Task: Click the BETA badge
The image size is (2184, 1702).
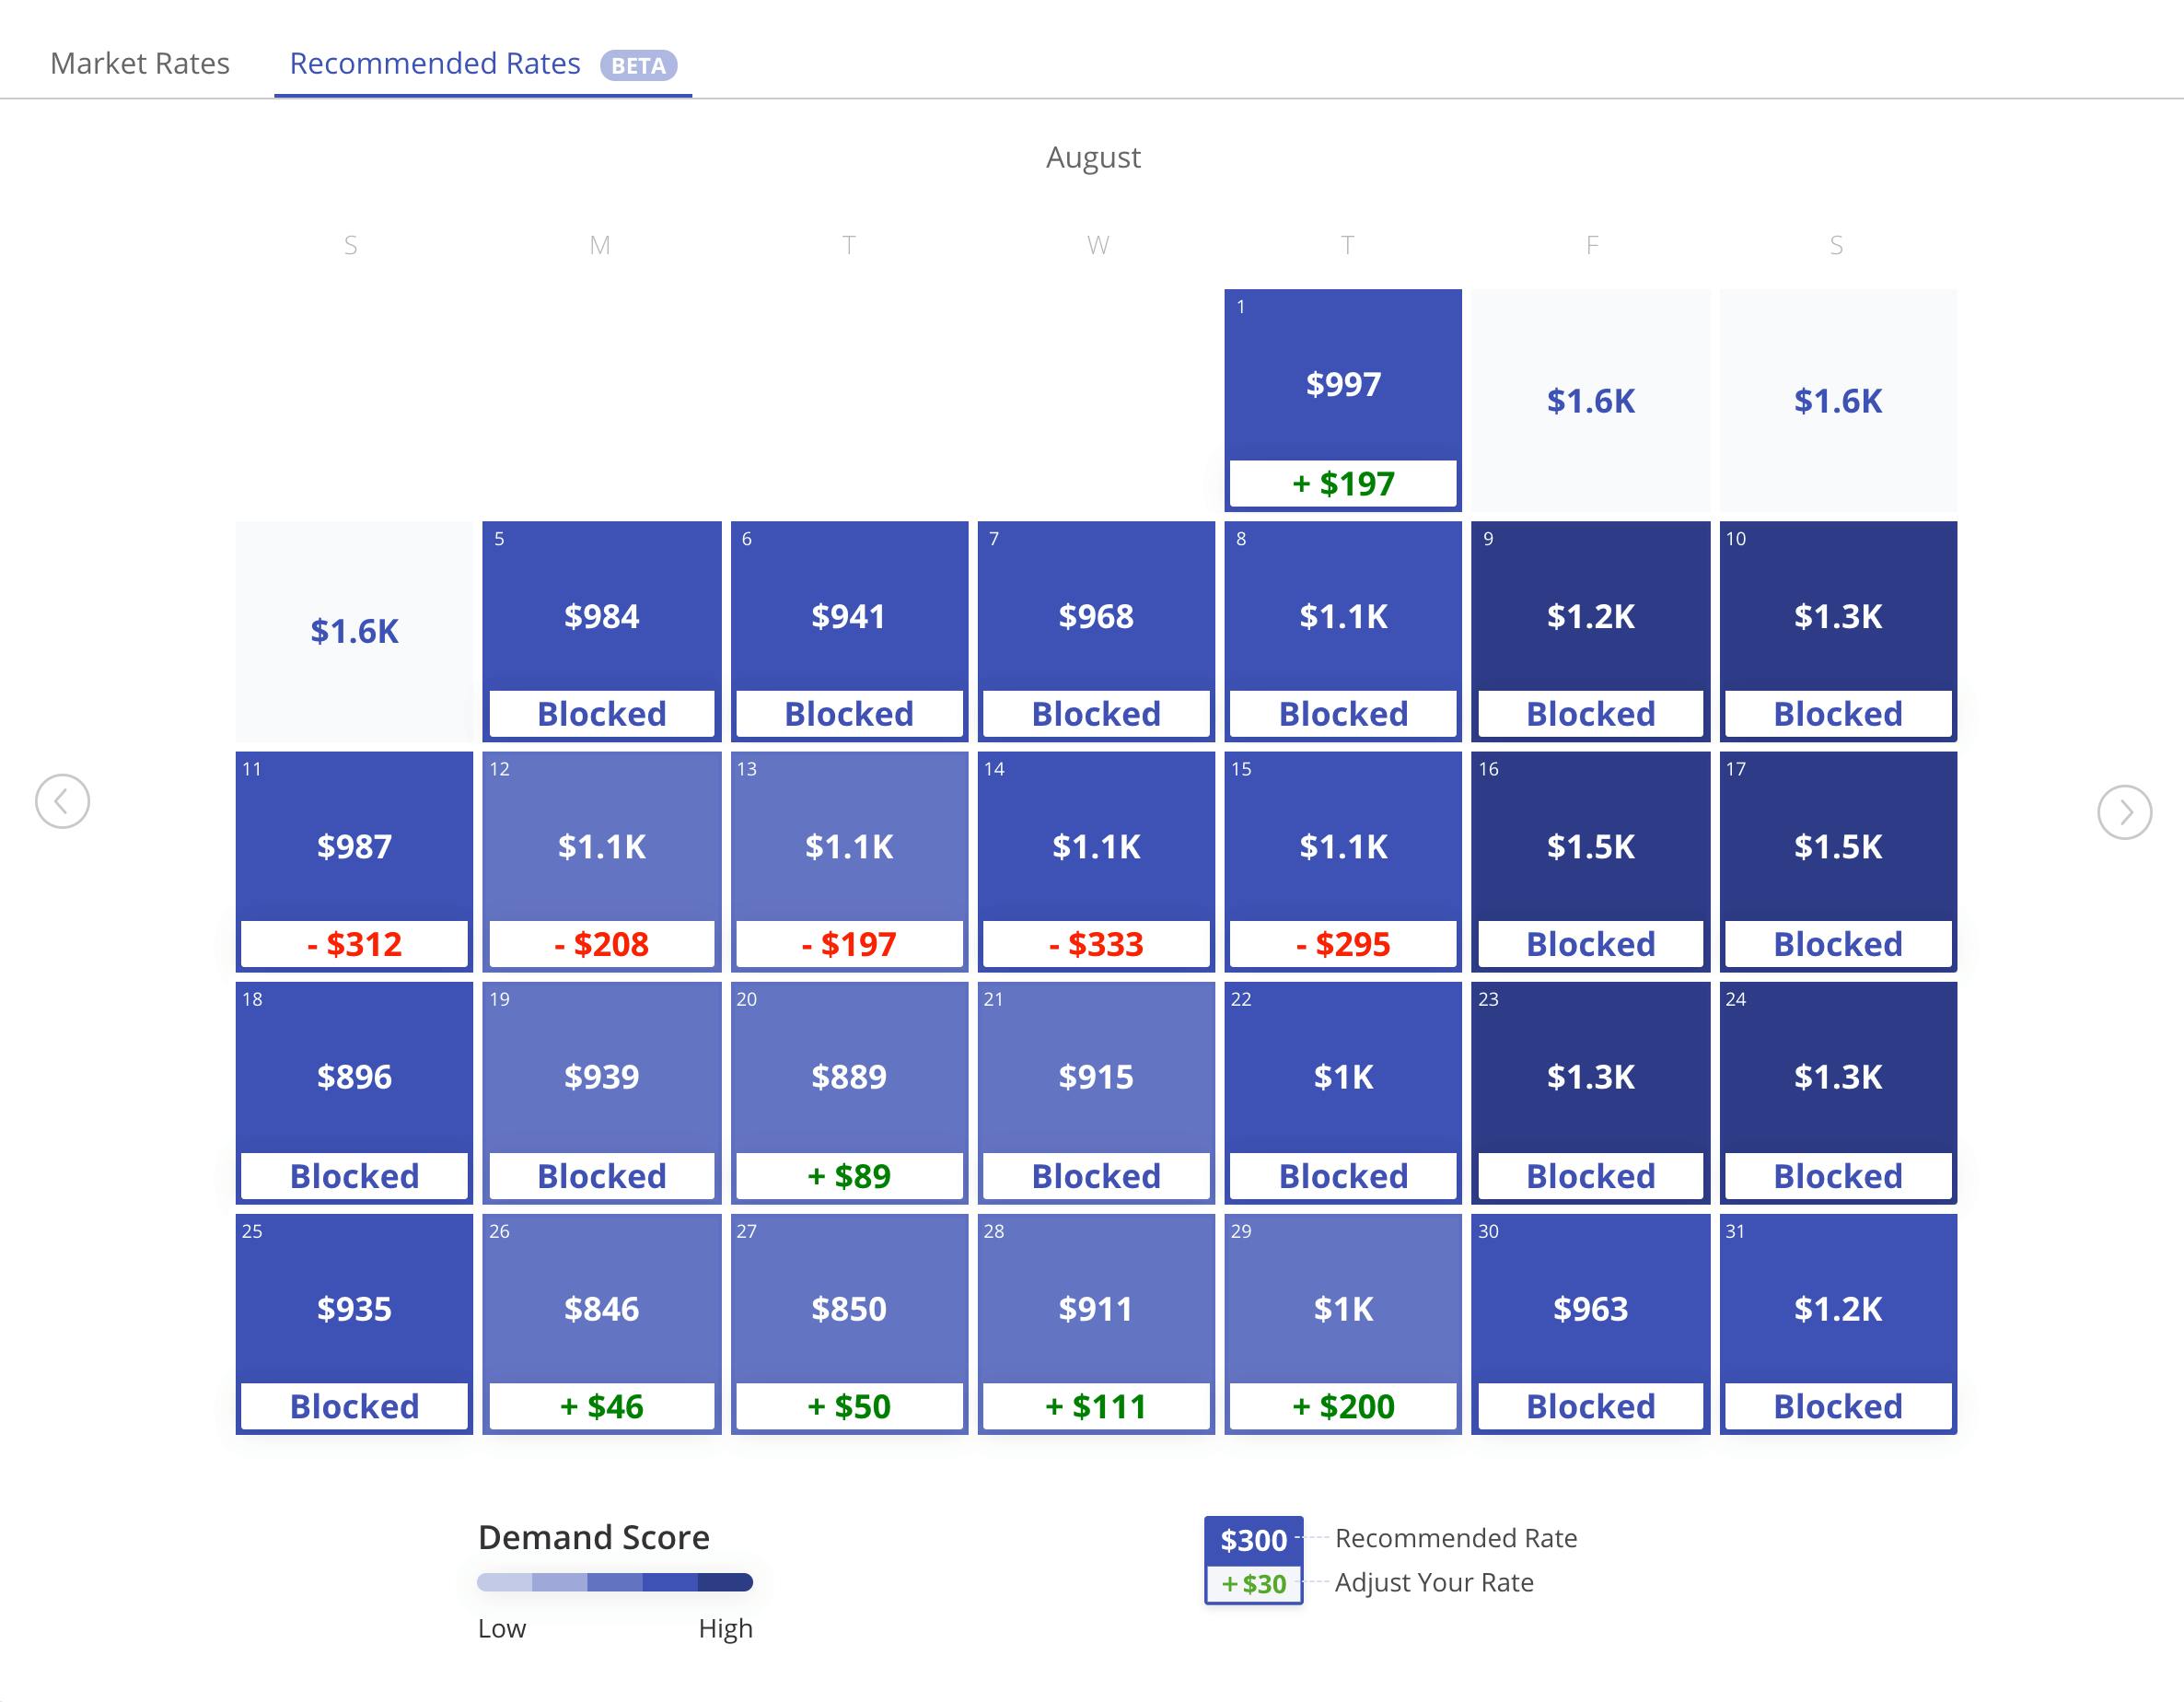Action: [638, 66]
